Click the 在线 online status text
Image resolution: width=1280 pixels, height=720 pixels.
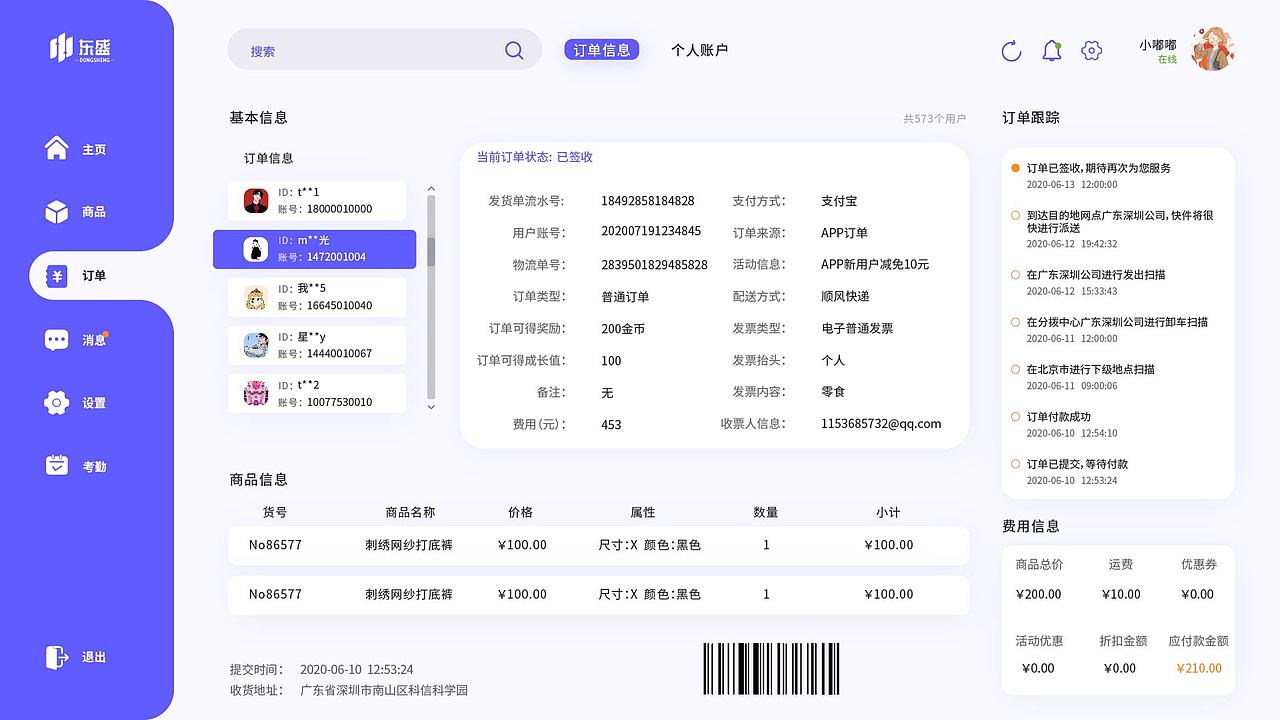[x=1167, y=60]
